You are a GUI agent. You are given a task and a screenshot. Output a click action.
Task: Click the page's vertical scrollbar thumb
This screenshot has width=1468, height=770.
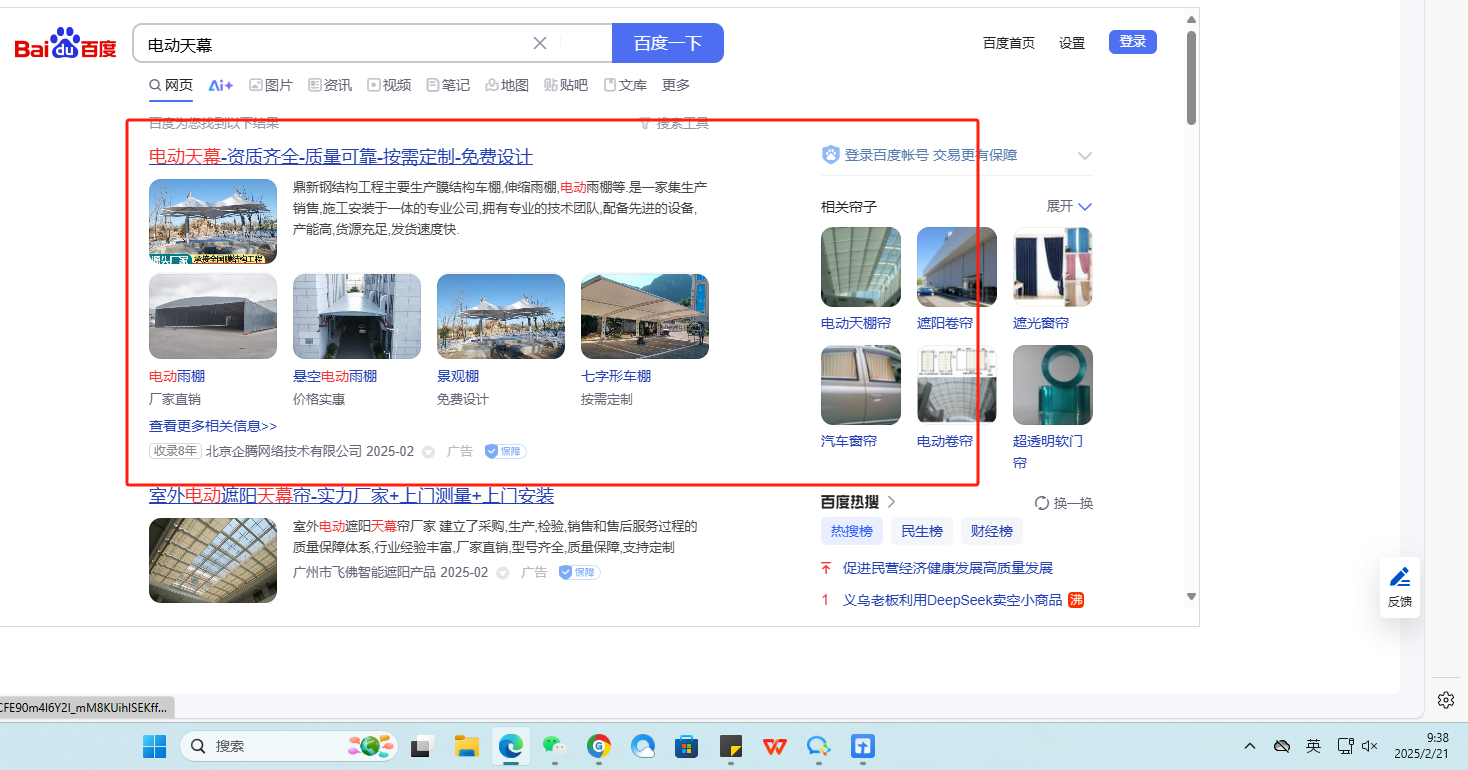1191,79
